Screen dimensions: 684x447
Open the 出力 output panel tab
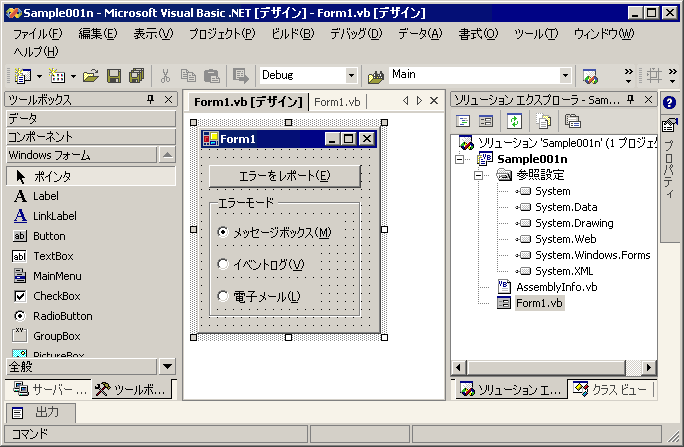[x=41, y=413]
